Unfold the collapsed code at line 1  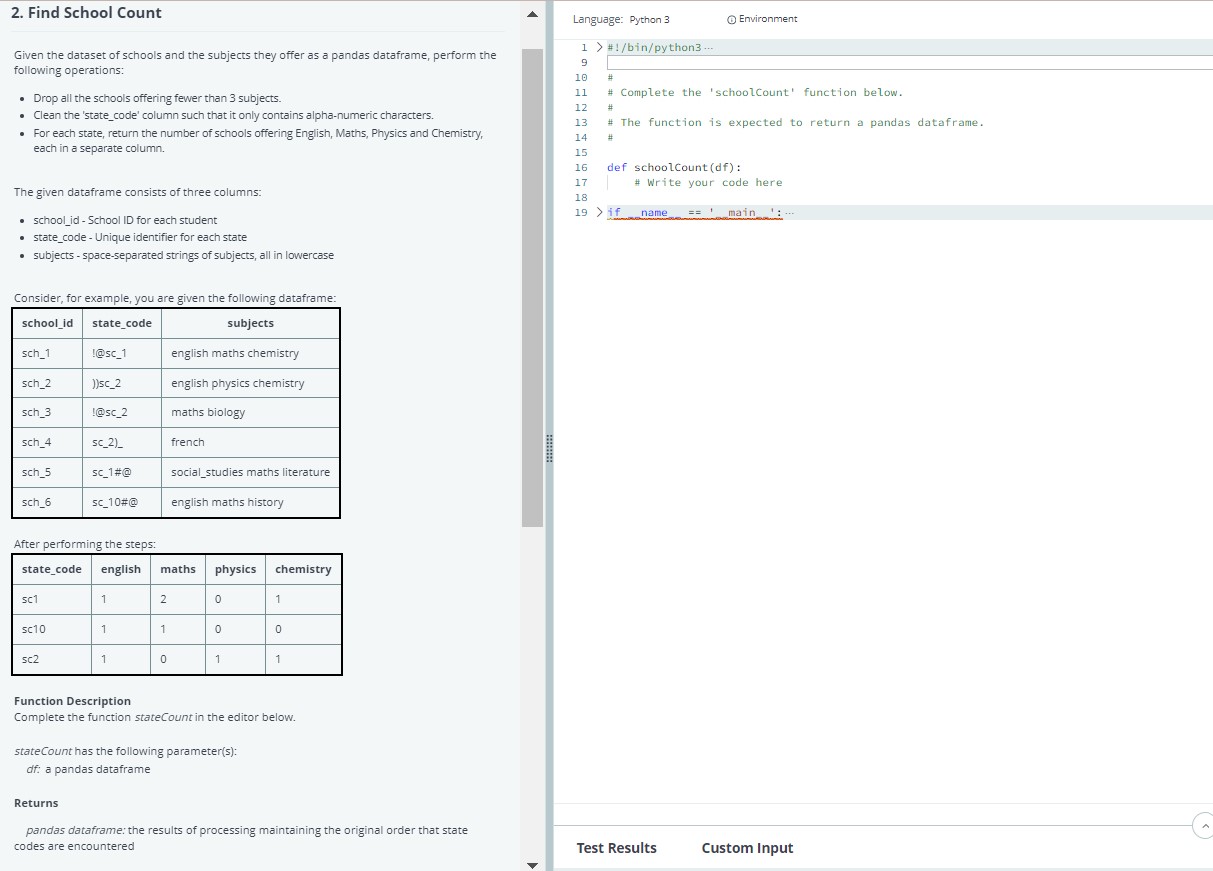tap(600, 47)
